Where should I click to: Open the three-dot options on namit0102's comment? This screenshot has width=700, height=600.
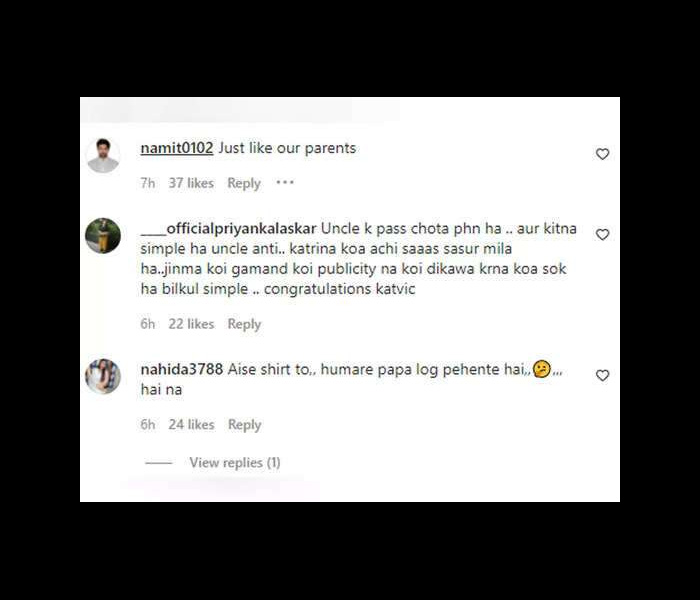pyautogui.click(x=285, y=182)
